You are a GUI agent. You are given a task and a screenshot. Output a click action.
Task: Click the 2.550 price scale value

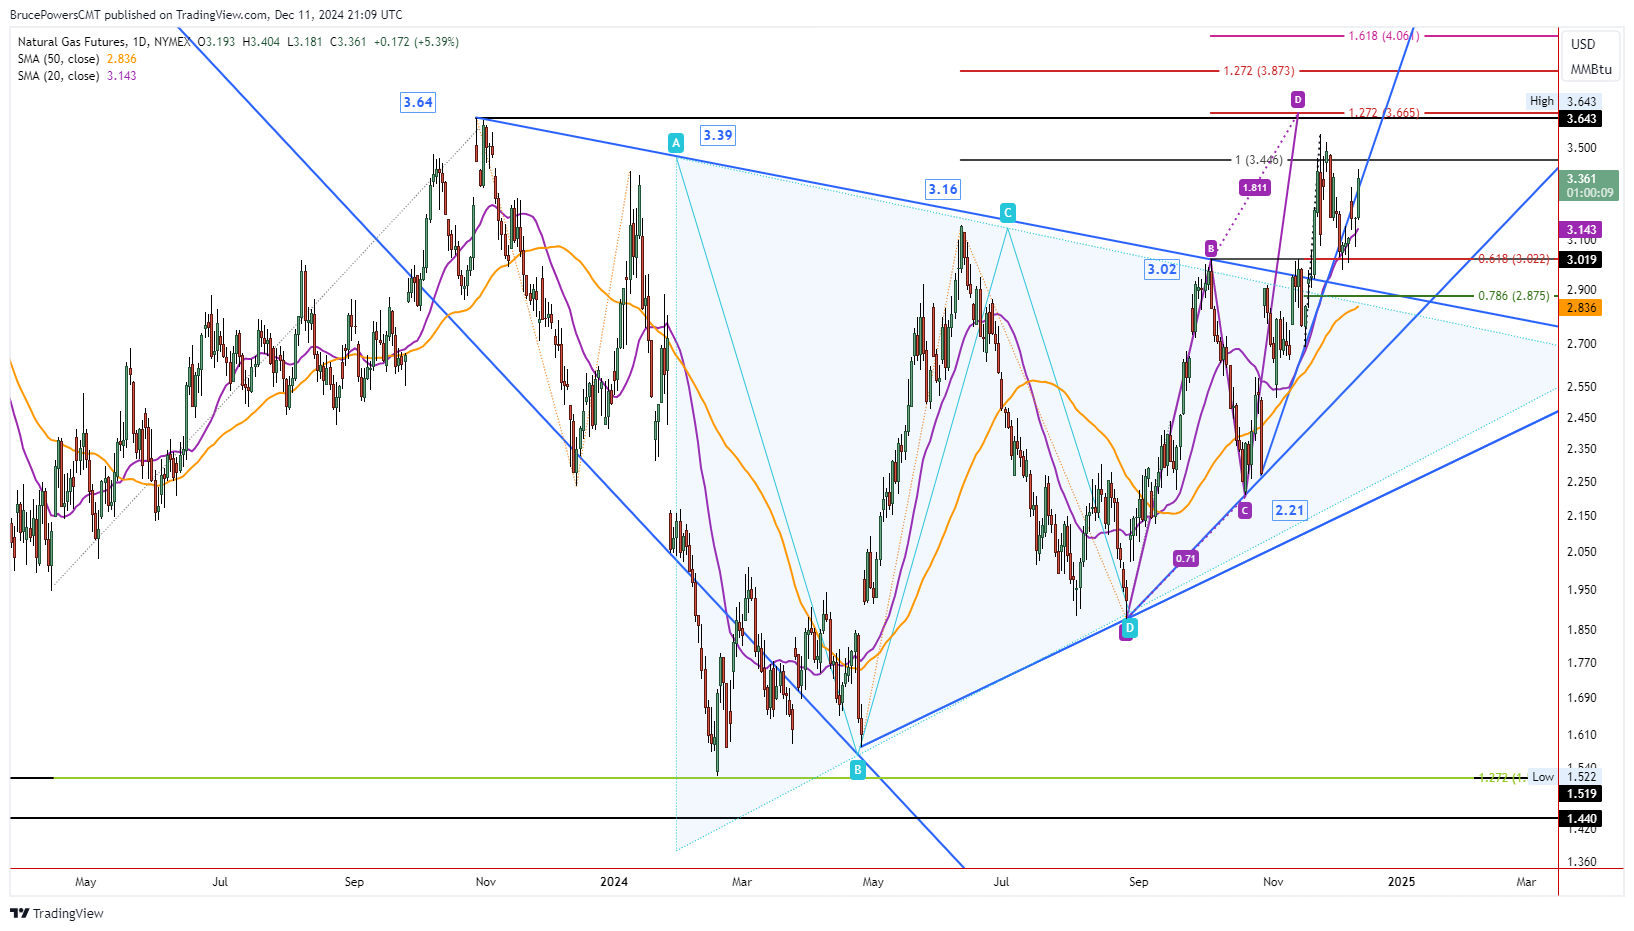click(x=1582, y=387)
